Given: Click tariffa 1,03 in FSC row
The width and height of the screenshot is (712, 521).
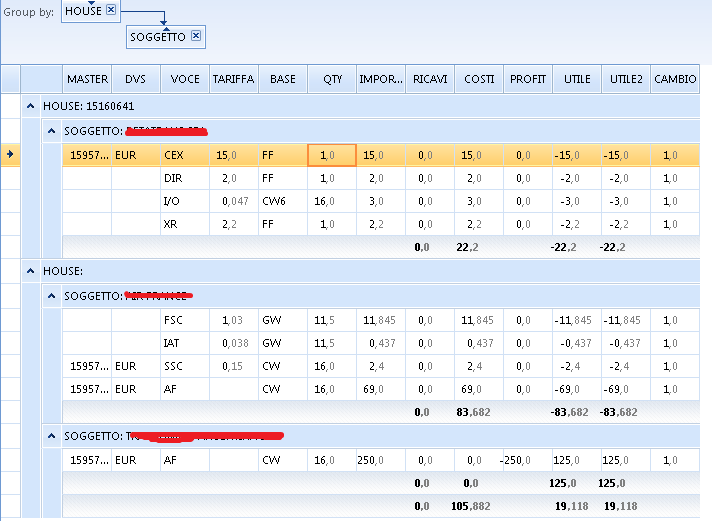Looking at the screenshot, I should tap(234, 320).
